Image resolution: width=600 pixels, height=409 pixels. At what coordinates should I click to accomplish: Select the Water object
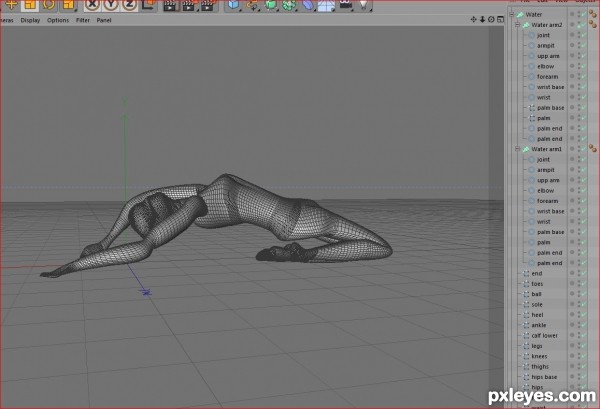(x=533, y=15)
